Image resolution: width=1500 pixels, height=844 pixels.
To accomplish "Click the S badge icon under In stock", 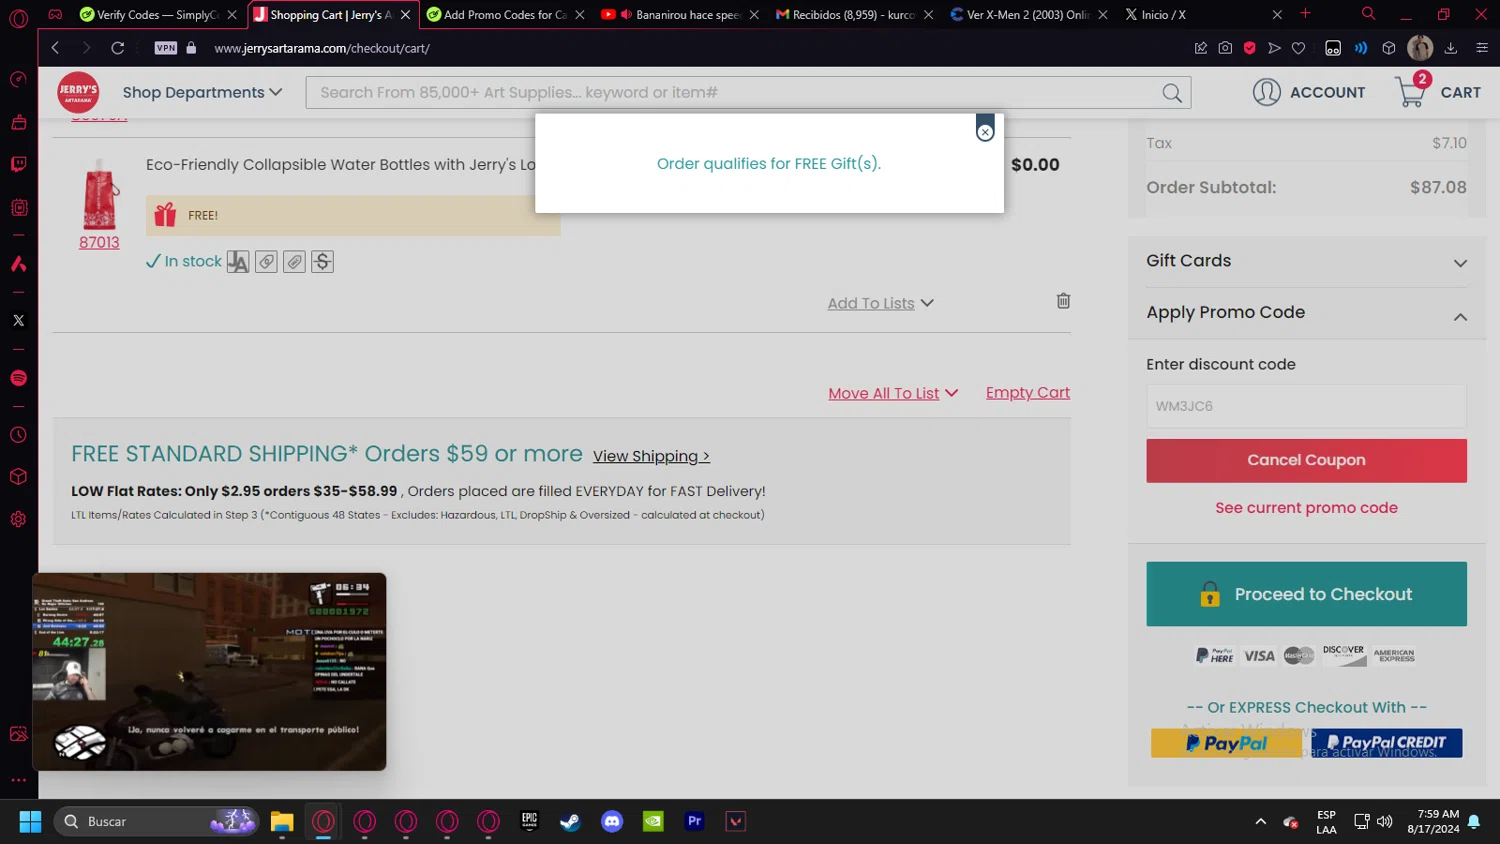I will pos(322,262).
